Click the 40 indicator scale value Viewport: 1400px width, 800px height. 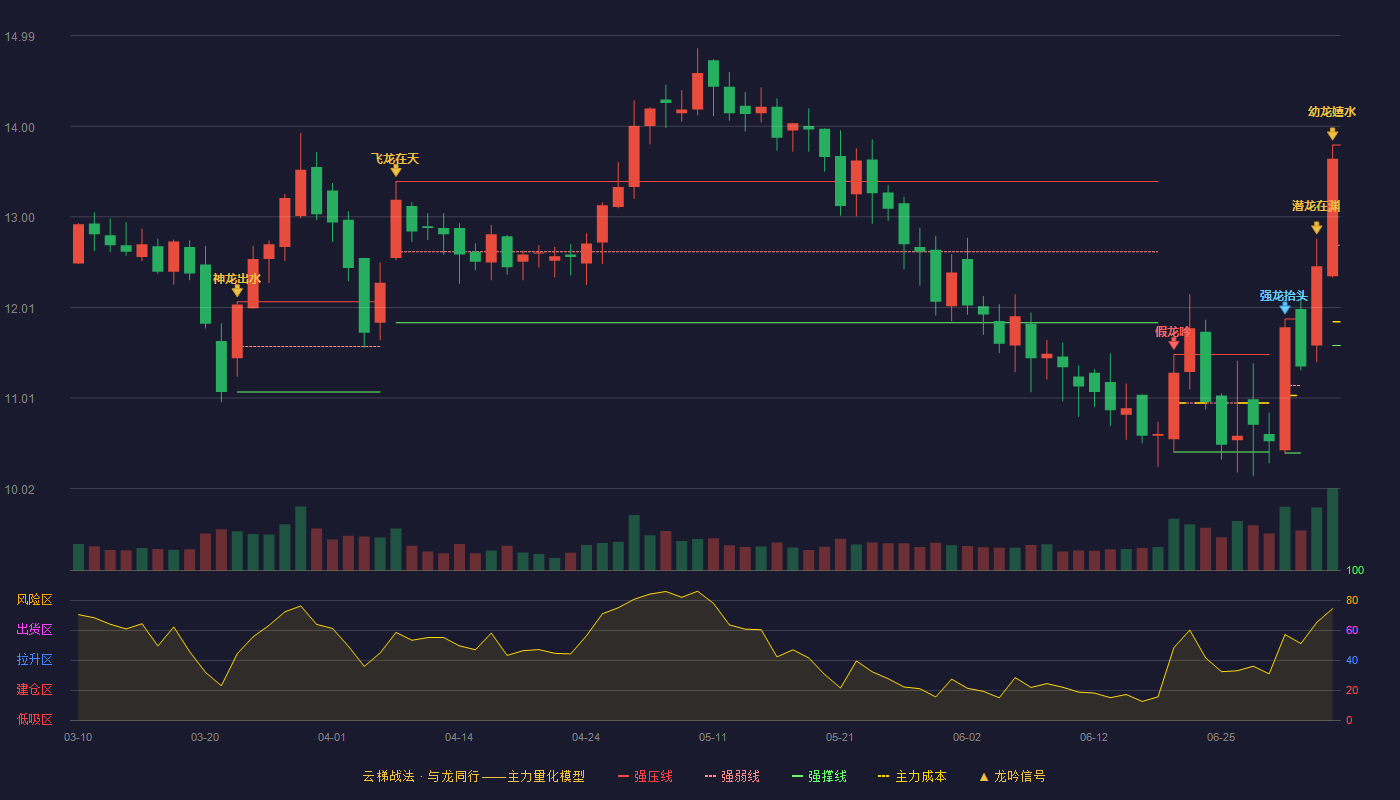pos(1352,660)
